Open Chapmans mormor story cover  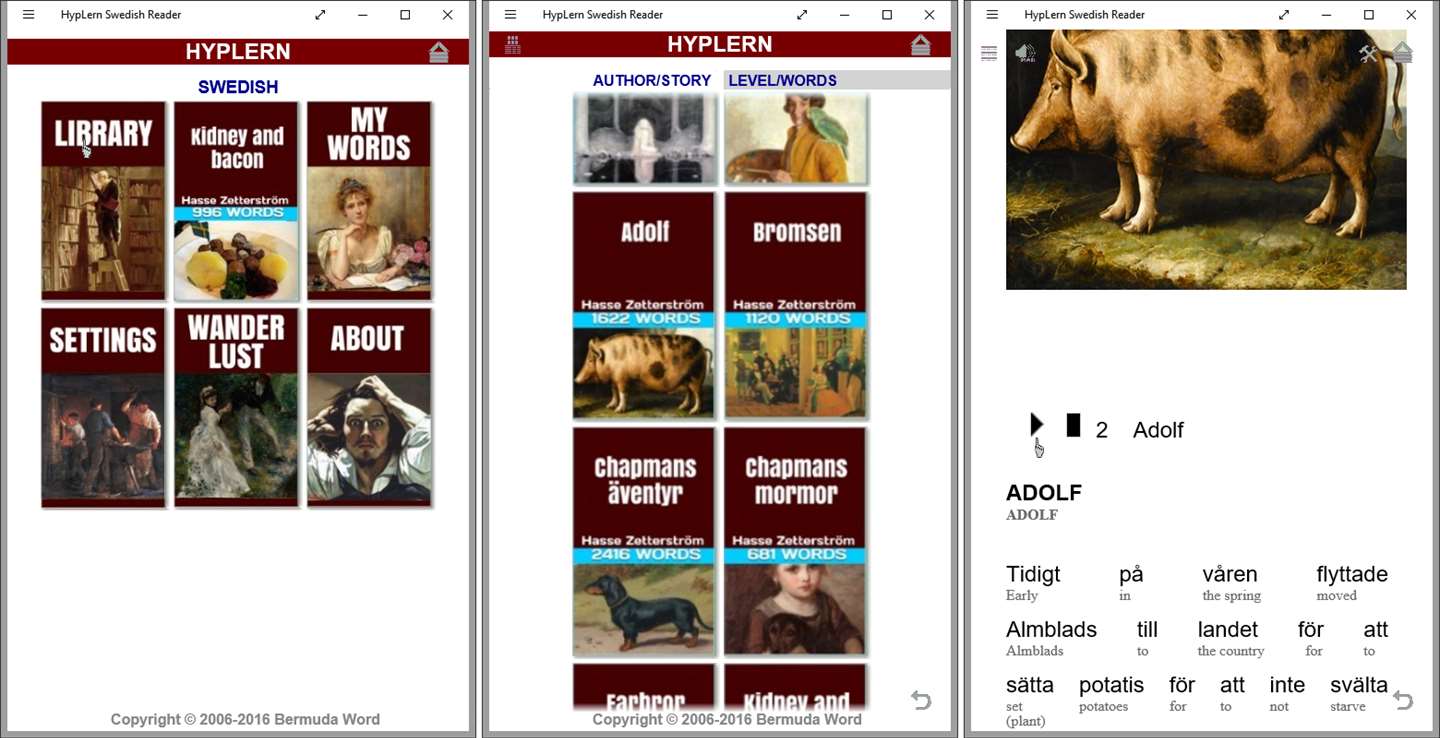point(796,541)
